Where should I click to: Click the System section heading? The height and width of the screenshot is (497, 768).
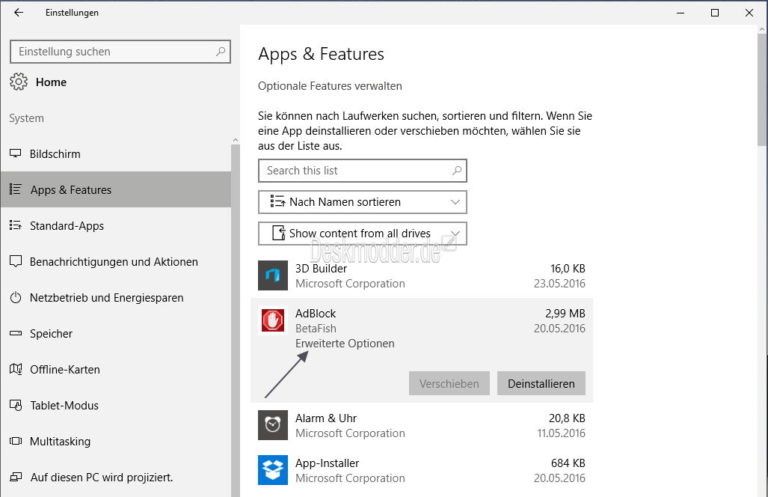click(26, 118)
